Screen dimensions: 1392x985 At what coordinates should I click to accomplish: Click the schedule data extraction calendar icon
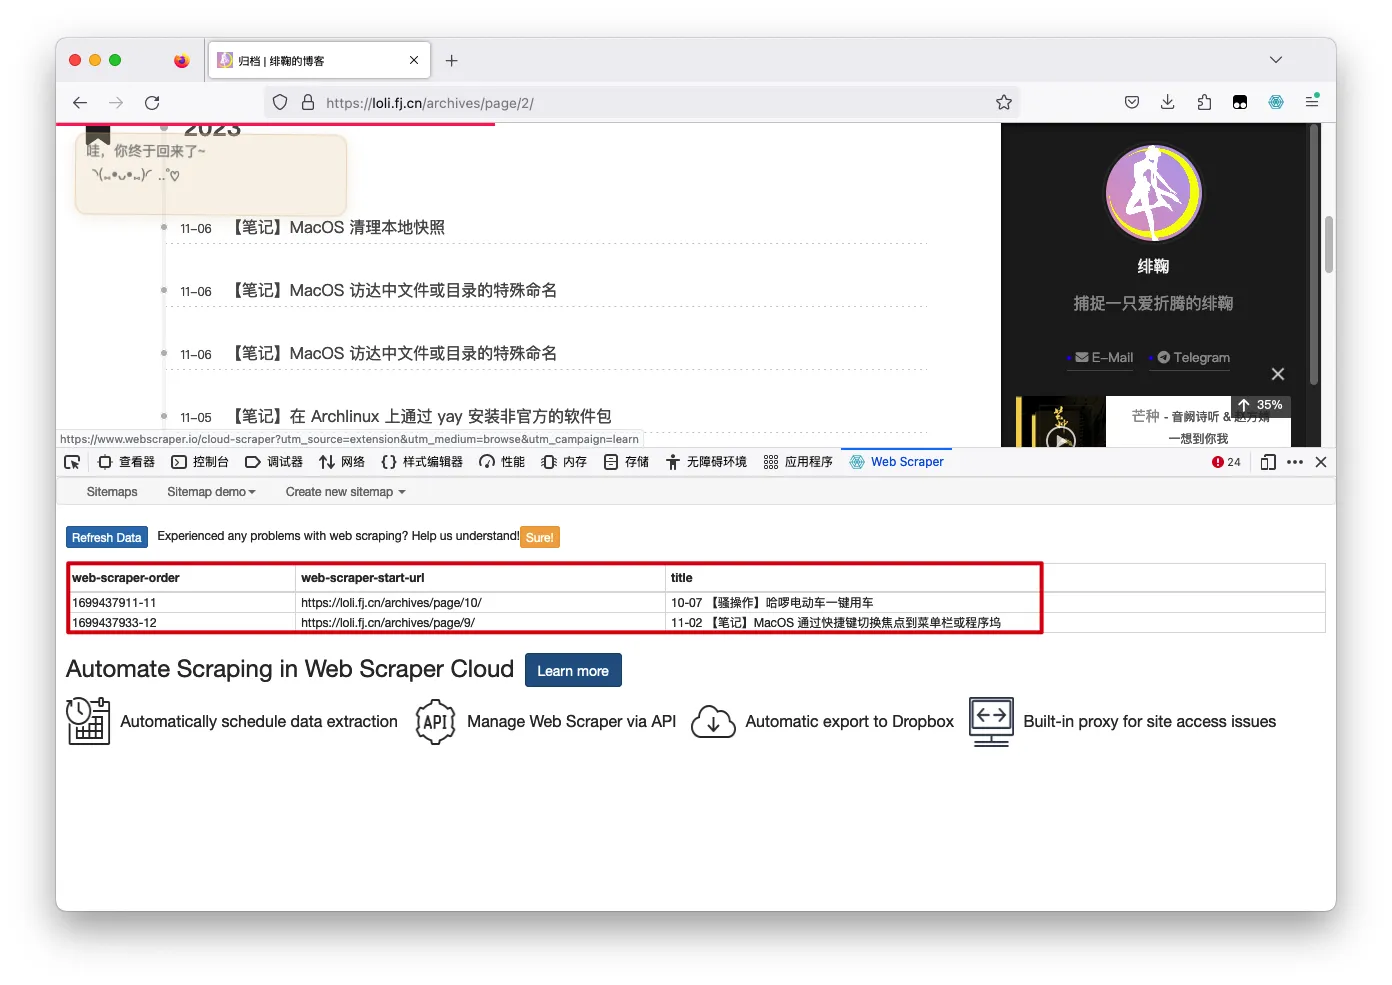(88, 721)
